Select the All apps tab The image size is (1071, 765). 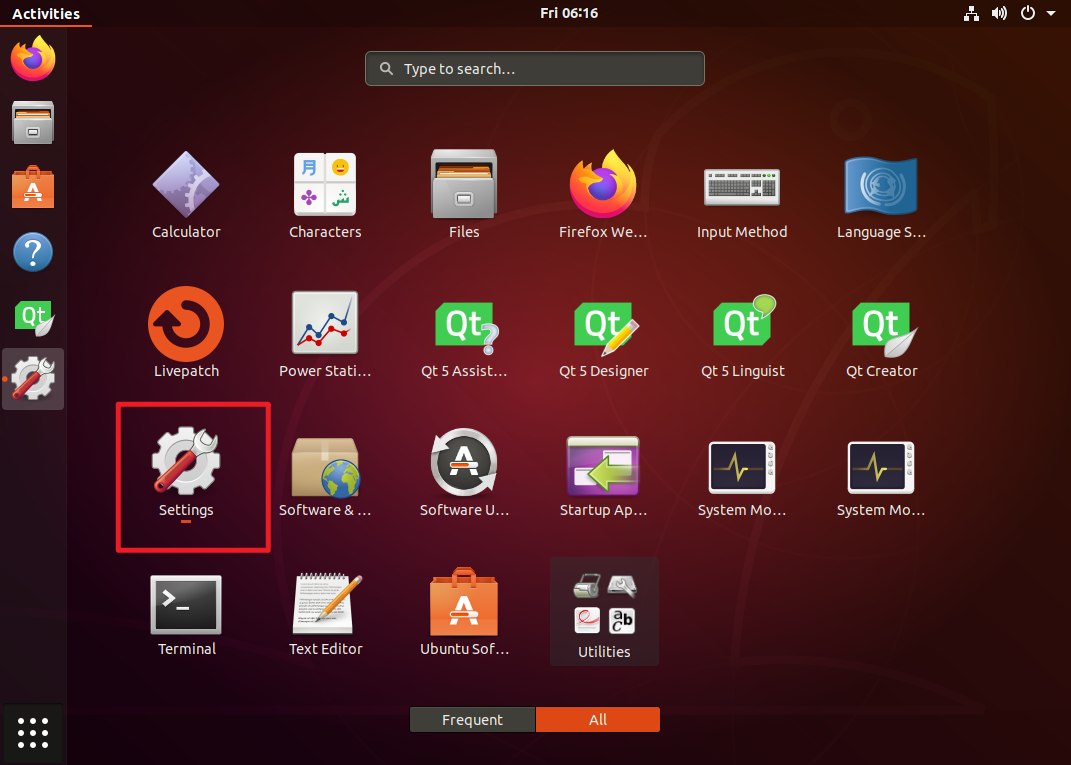pyautogui.click(x=598, y=719)
